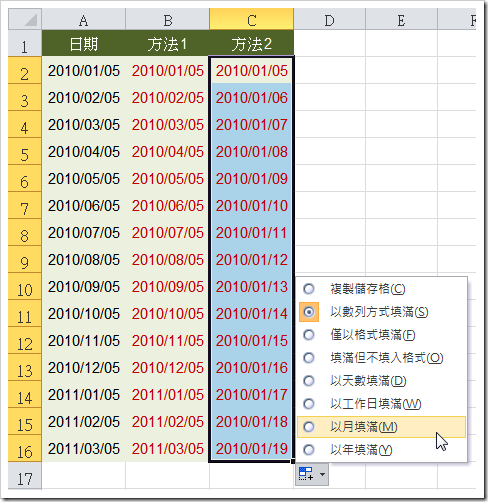Click cell B9 with red 2010/08/05
This screenshot has width=488, height=502.
pos(168,259)
